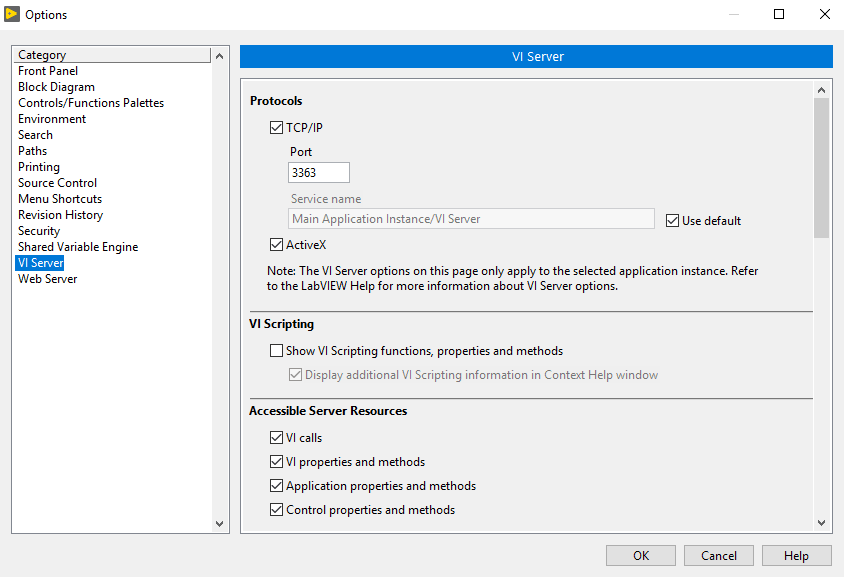Enable Show VI Scripting functions, properties and methods
The height and width of the screenshot is (577, 844).
(275, 350)
